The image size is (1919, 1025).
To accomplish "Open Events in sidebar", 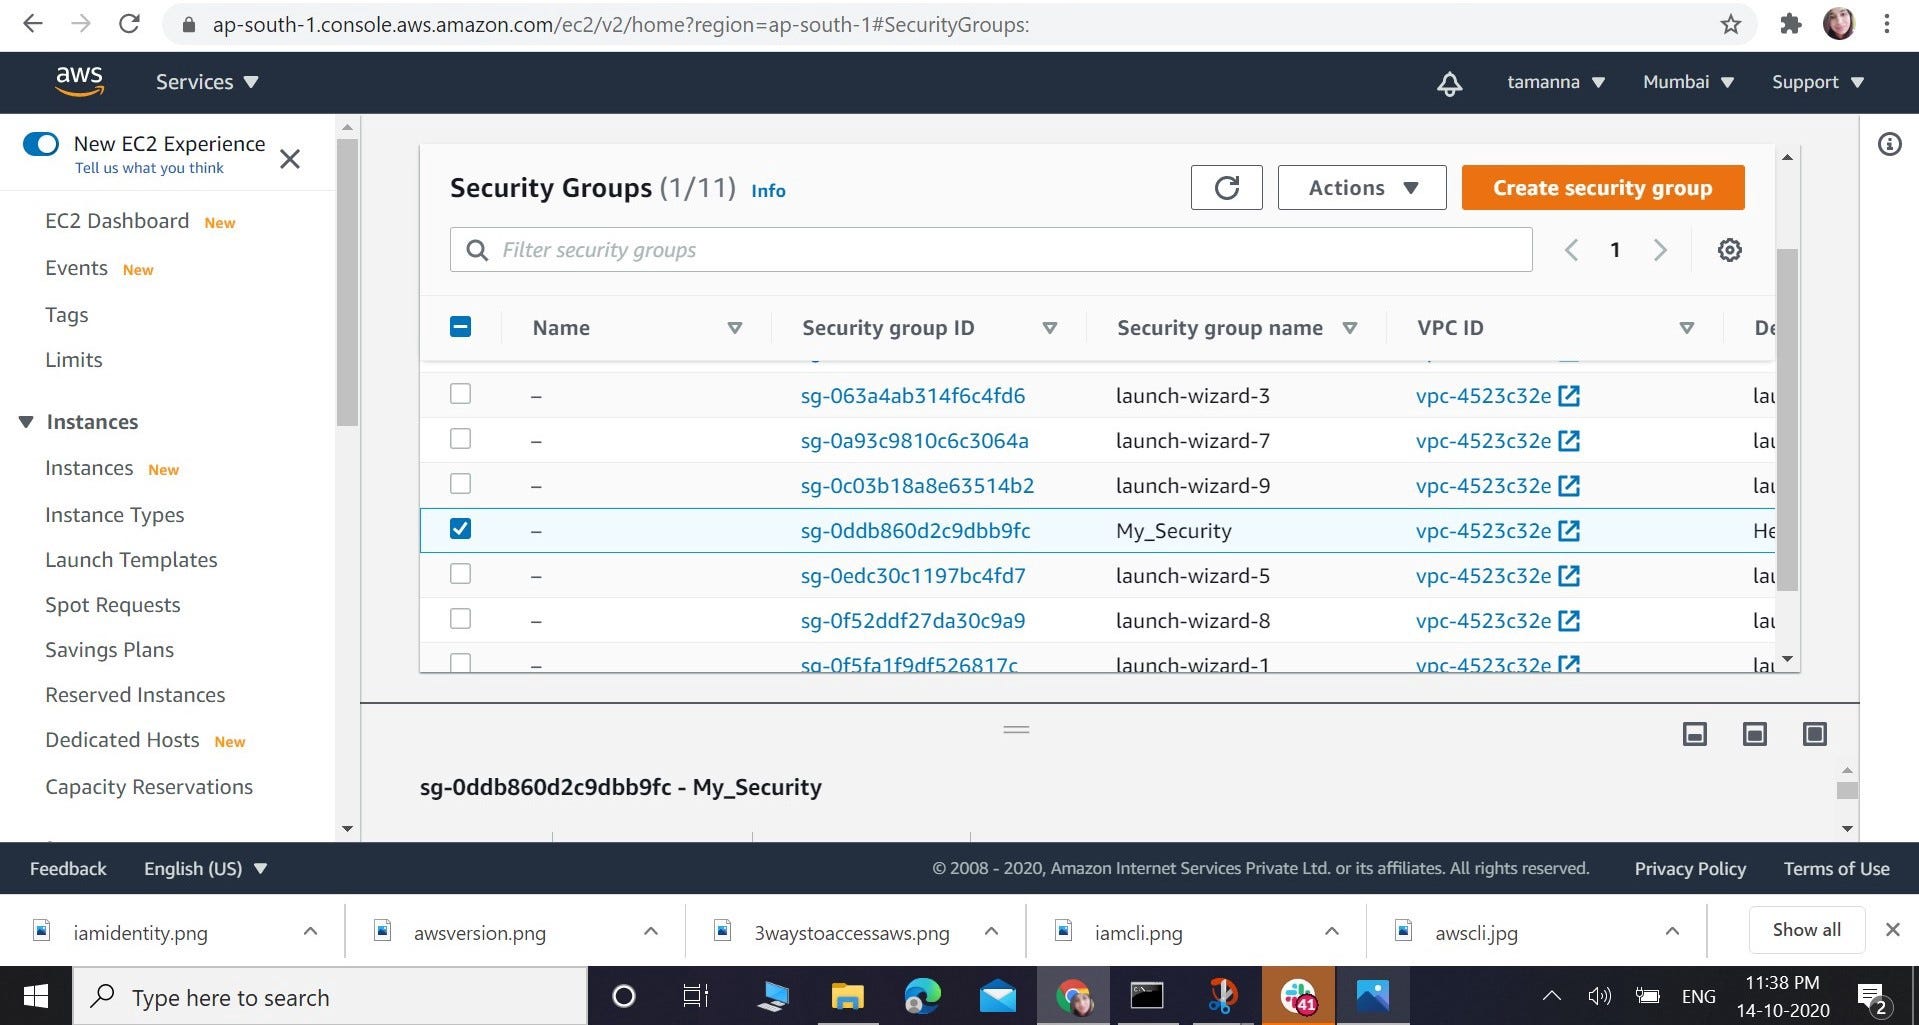I will pos(76,268).
